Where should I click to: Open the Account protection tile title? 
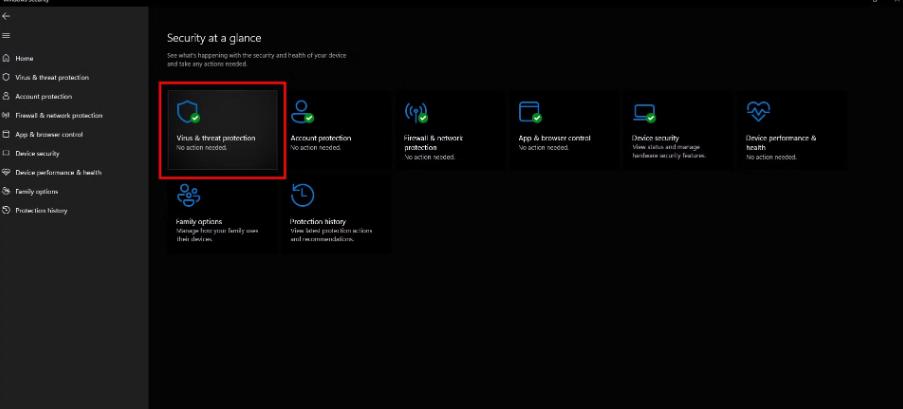click(x=321, y=138)
